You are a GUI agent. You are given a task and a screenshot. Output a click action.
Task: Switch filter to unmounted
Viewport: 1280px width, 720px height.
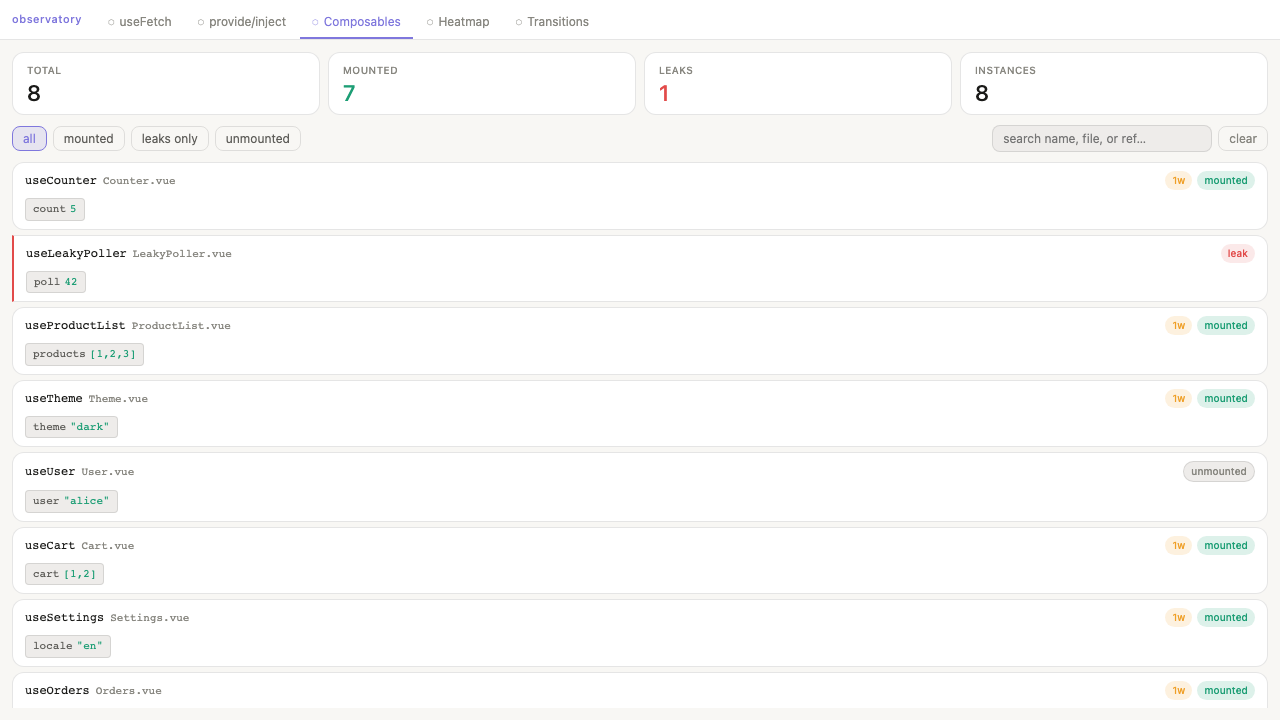[x=257, y=138]
